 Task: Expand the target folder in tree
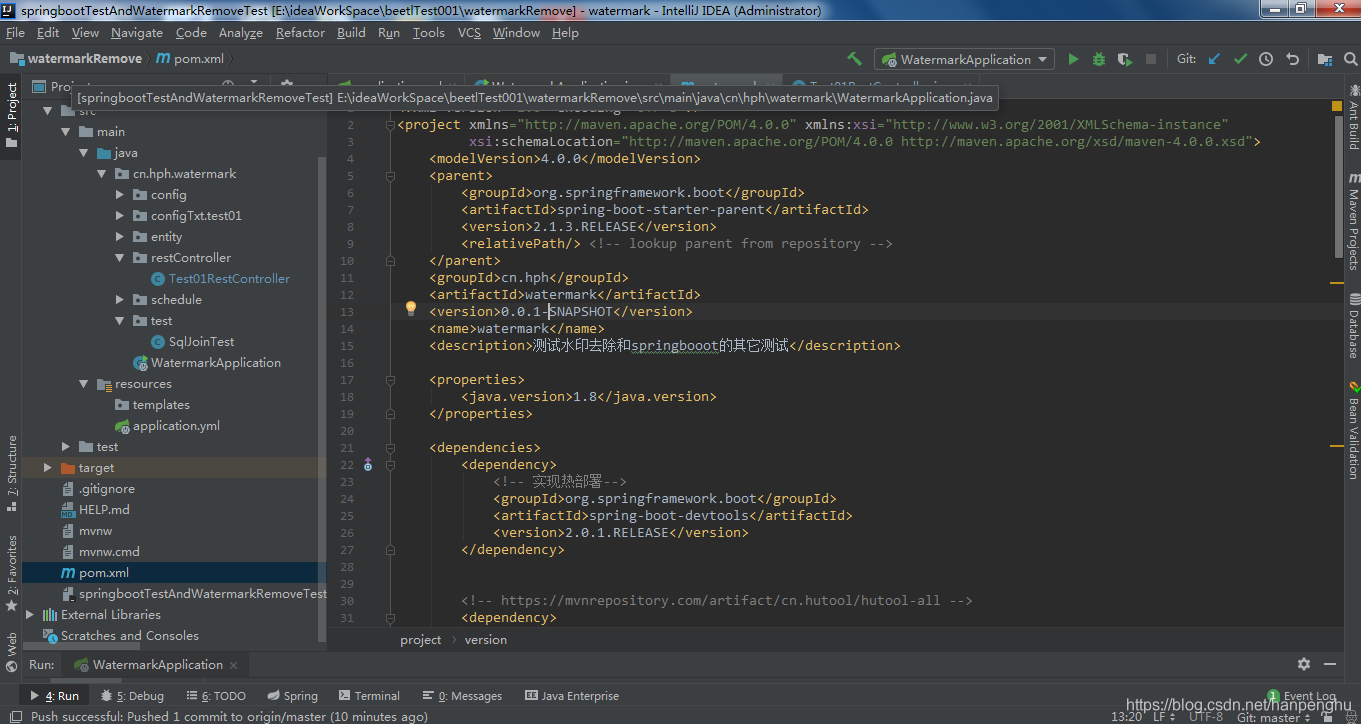point(48,468)
